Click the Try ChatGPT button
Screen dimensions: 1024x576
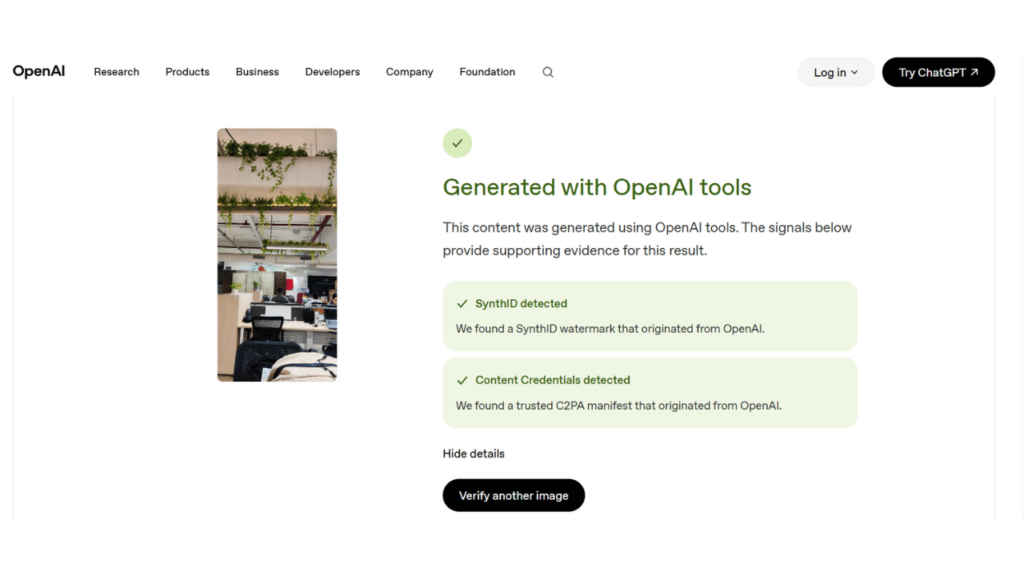(938, 72)
